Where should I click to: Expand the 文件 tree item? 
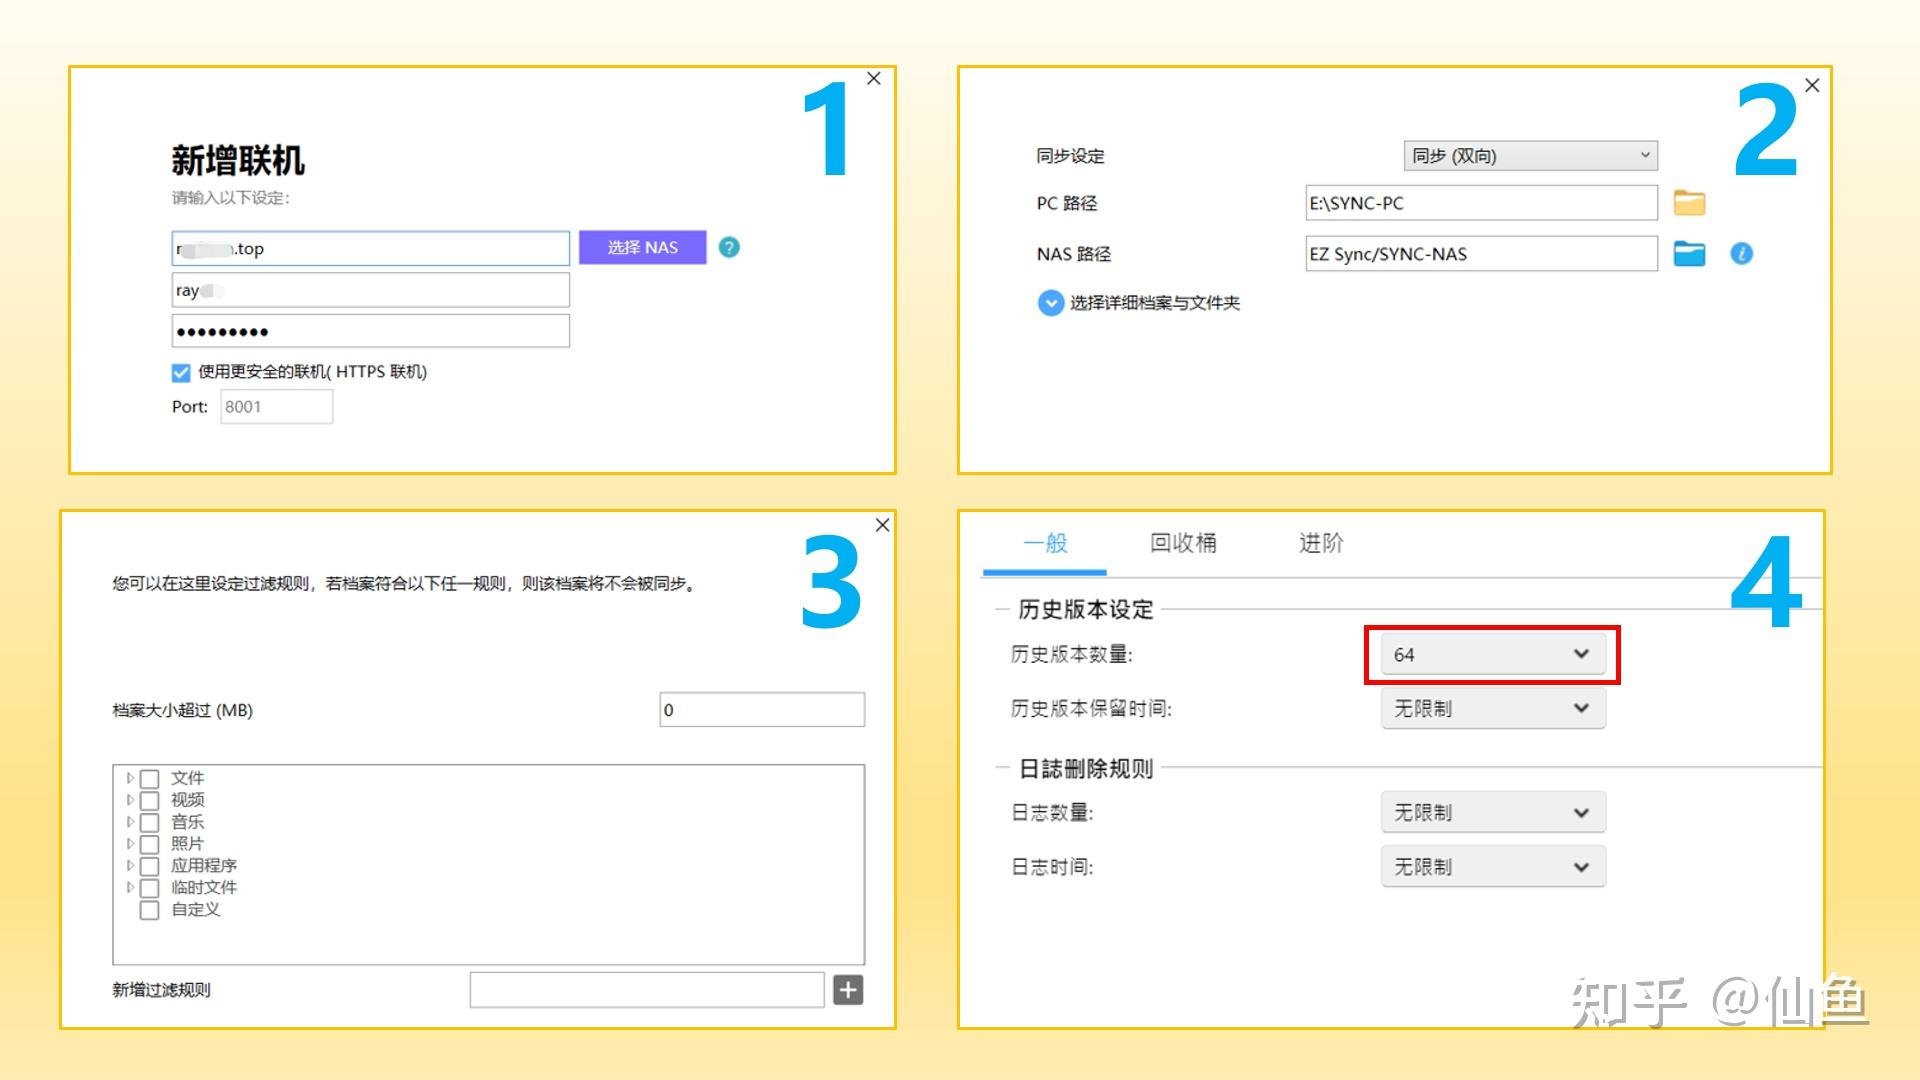point(132,777)
